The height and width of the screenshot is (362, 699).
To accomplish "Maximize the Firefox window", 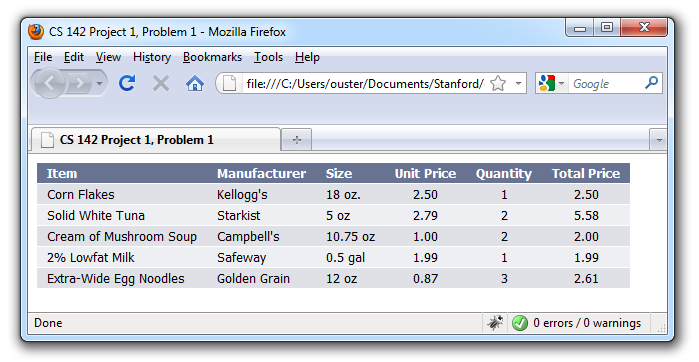I will (607, 28).
